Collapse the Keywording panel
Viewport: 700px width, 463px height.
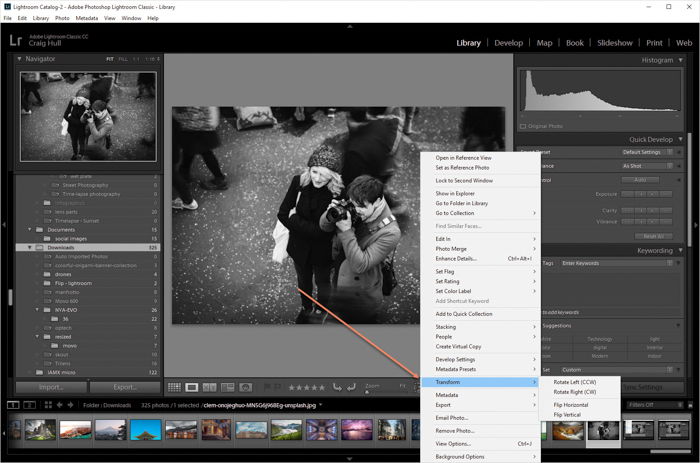click(x=680, y=250)
